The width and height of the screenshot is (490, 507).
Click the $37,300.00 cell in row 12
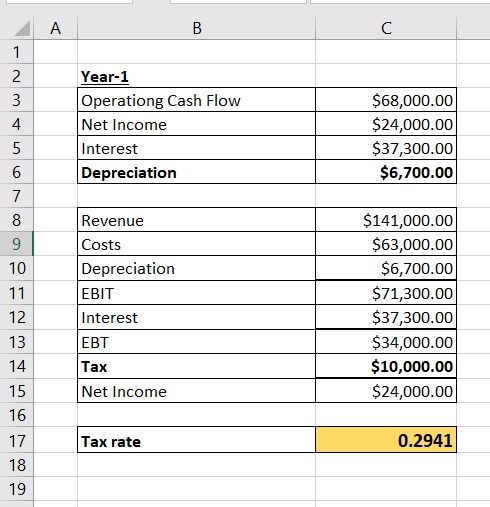pos(386,317)
